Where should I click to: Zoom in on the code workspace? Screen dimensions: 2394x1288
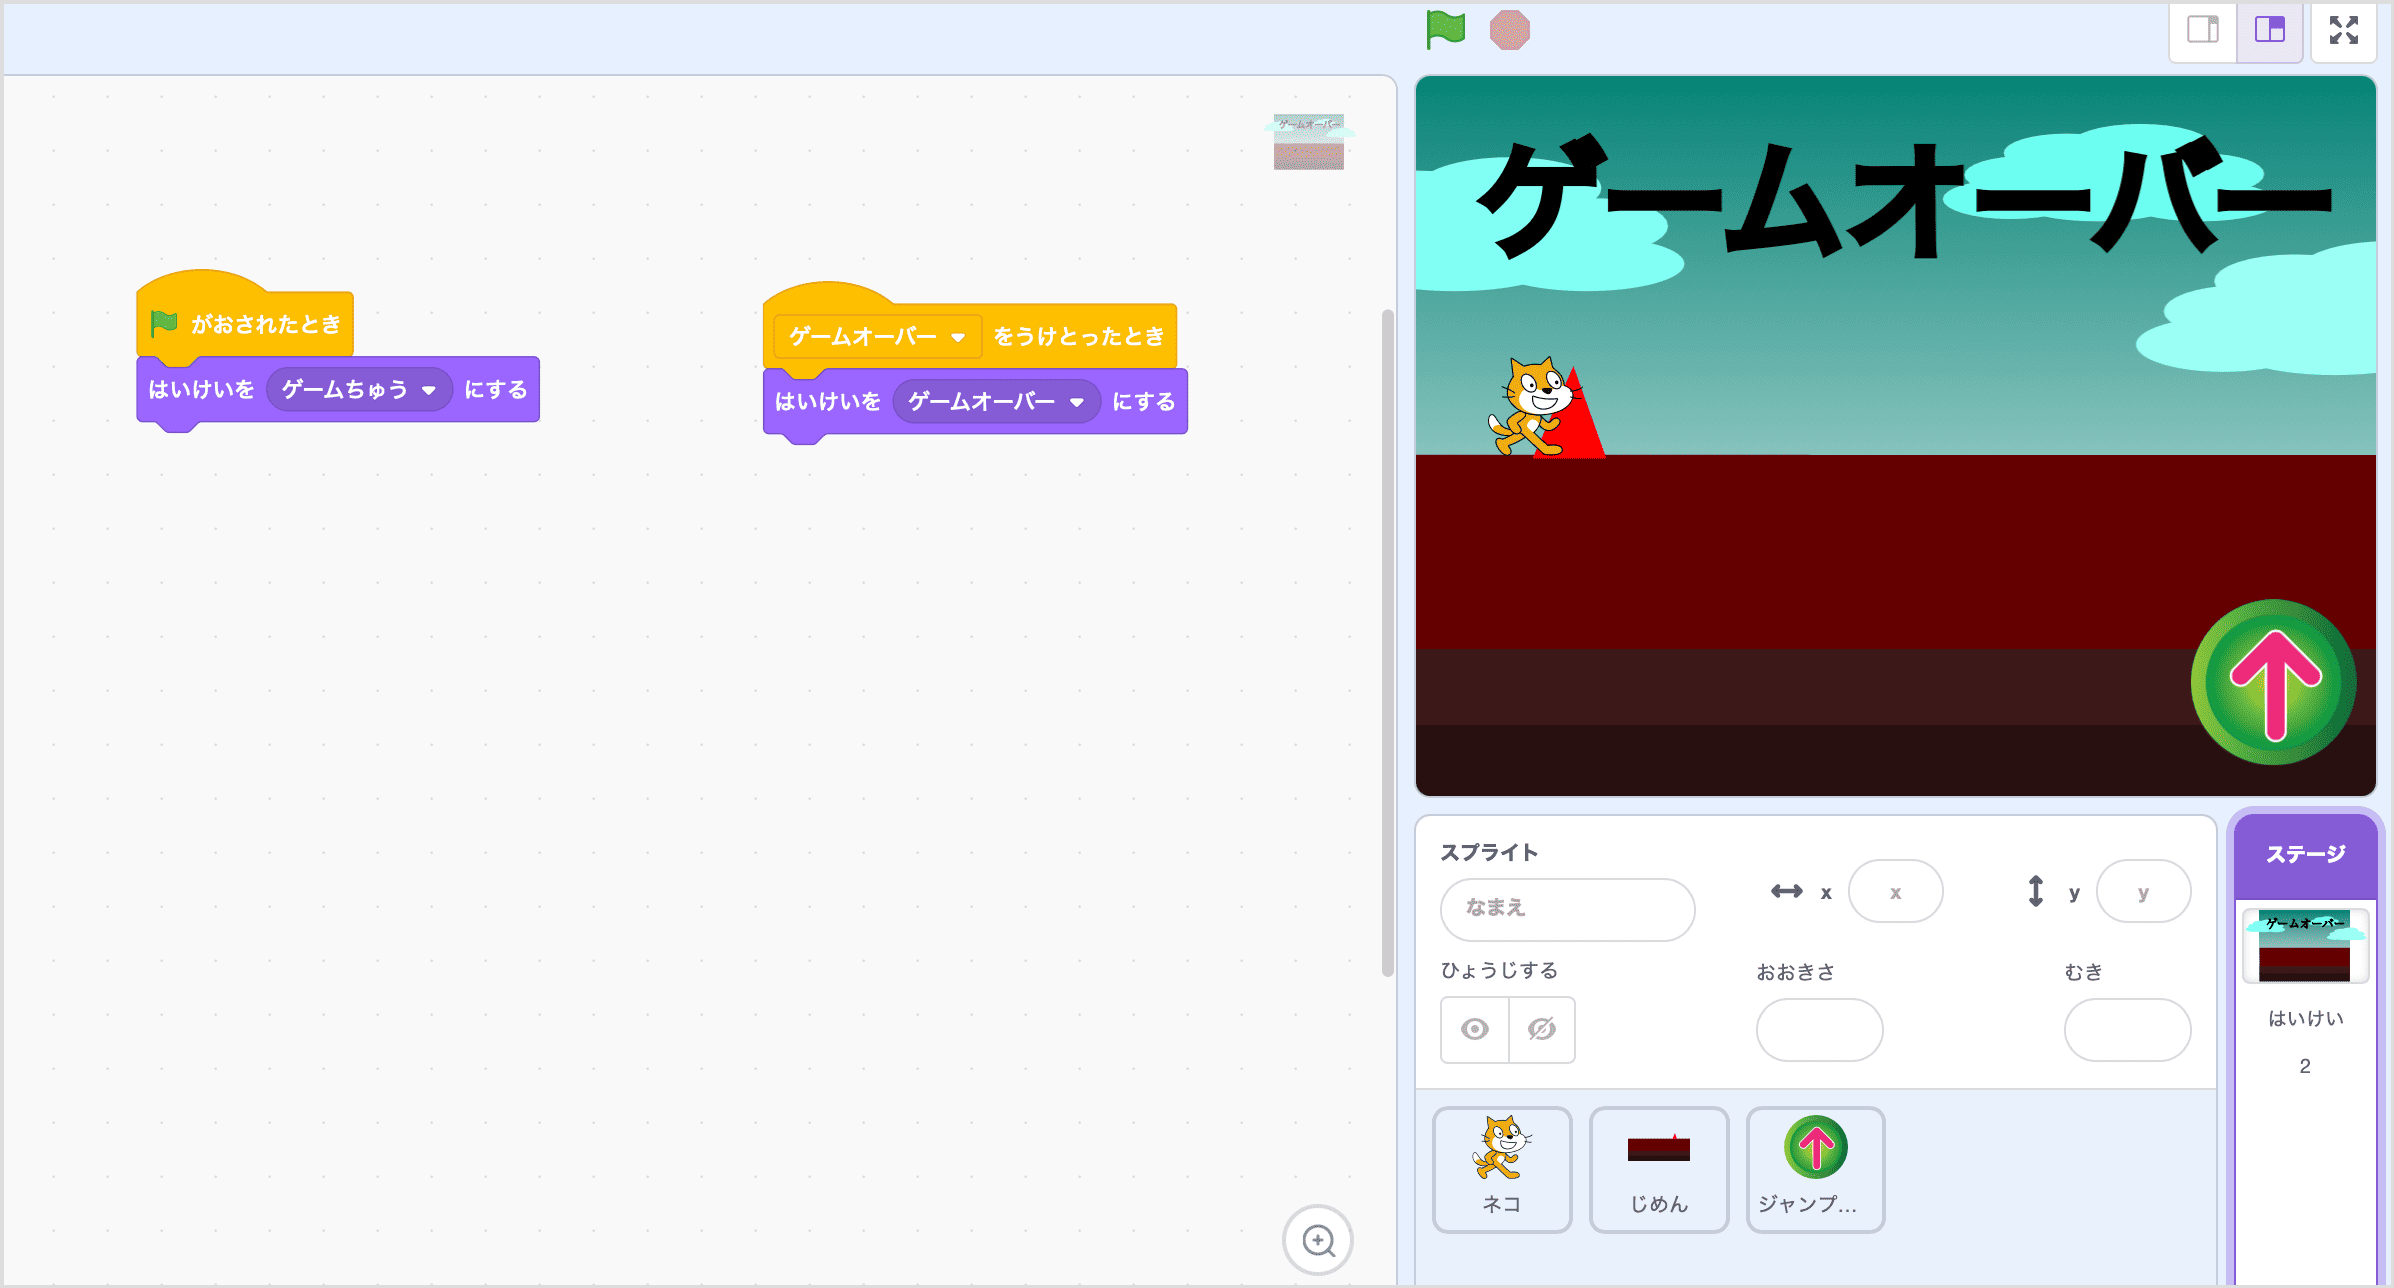point(1318,1240)
